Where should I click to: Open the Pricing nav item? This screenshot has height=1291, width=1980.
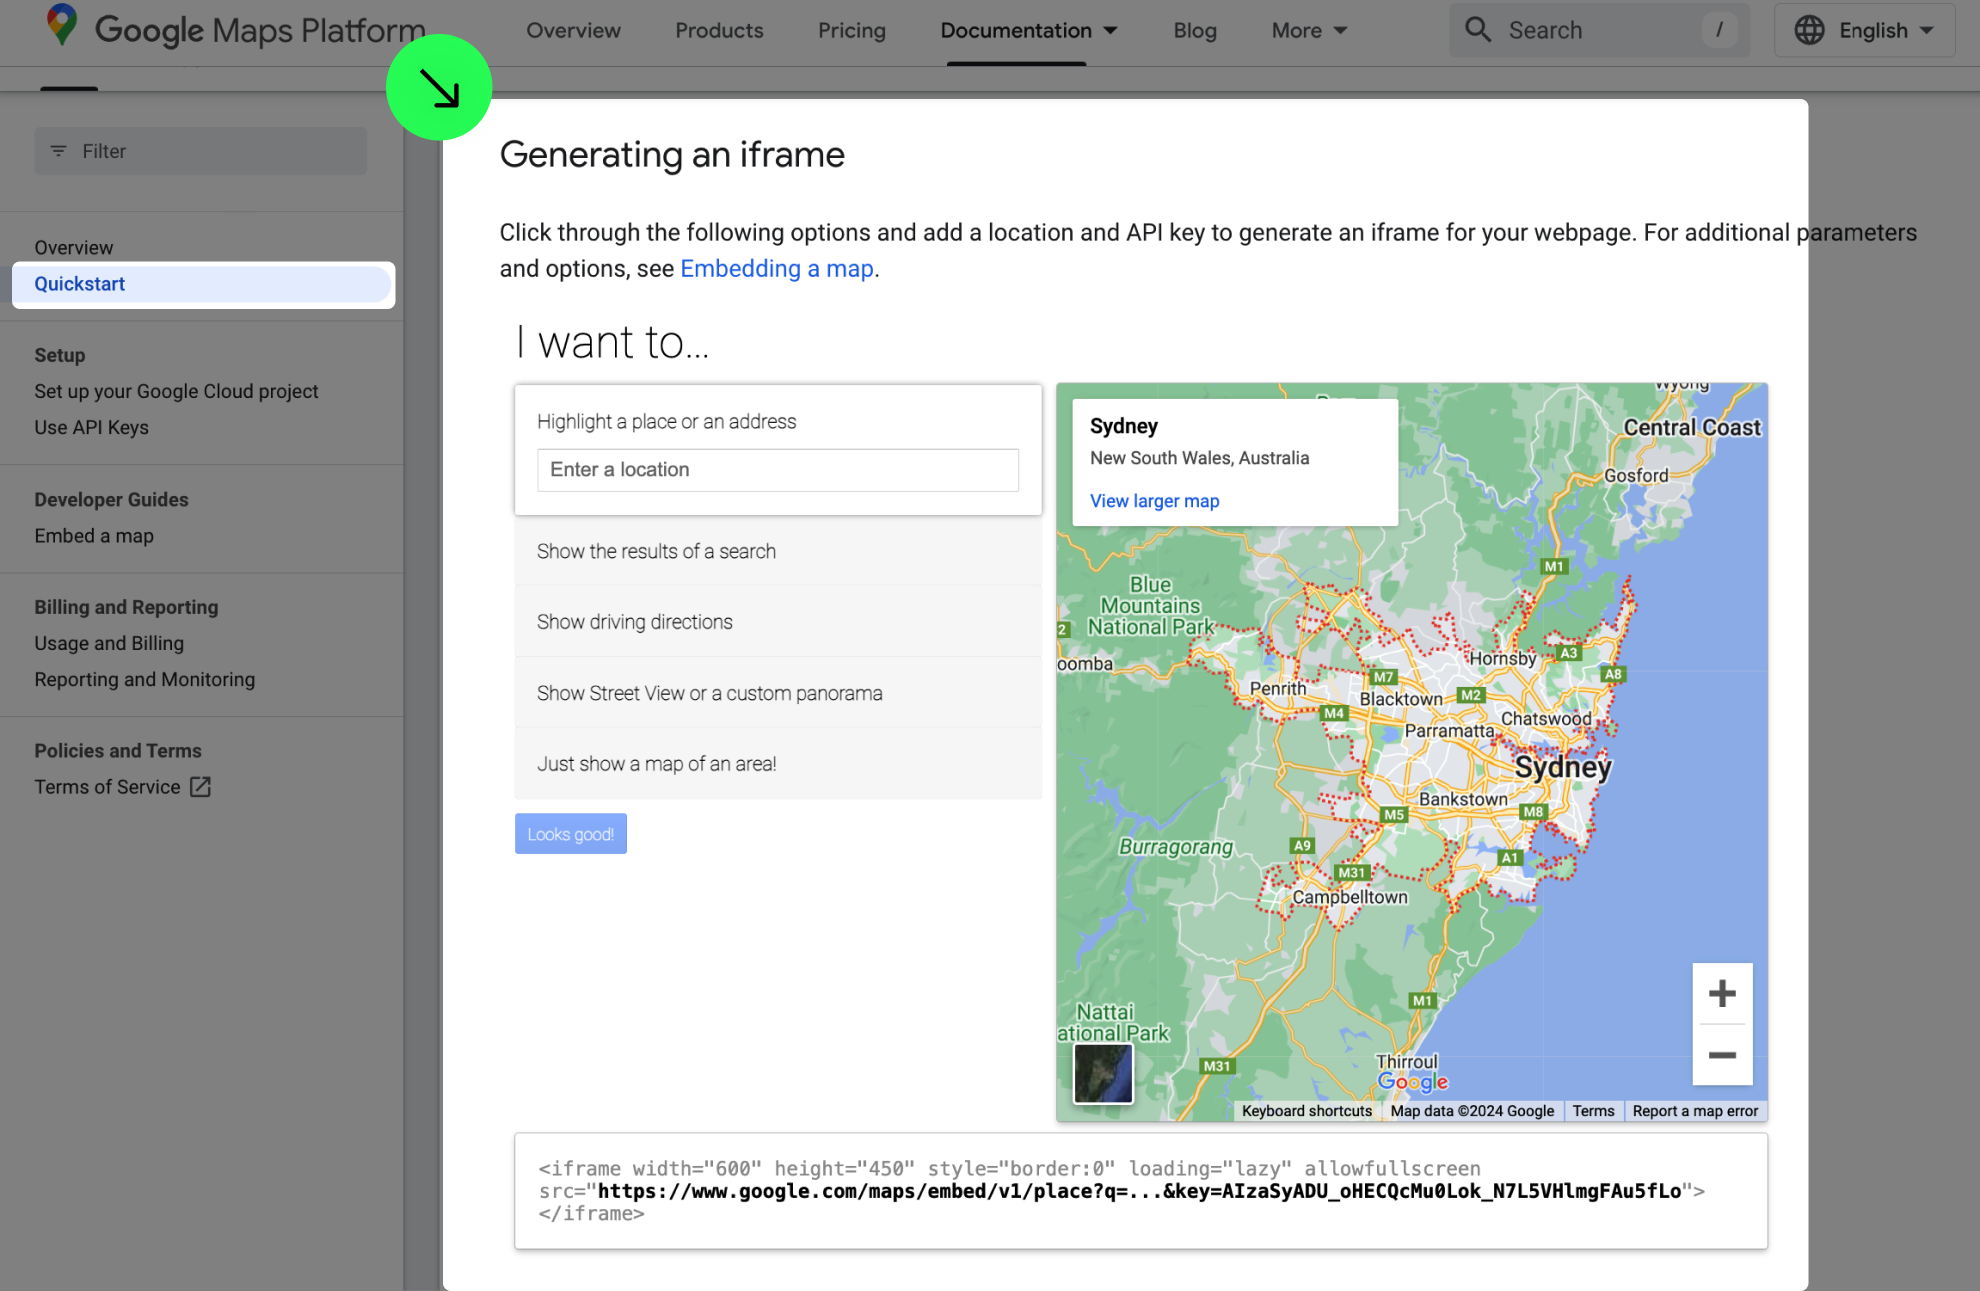(x=851, y=31)
